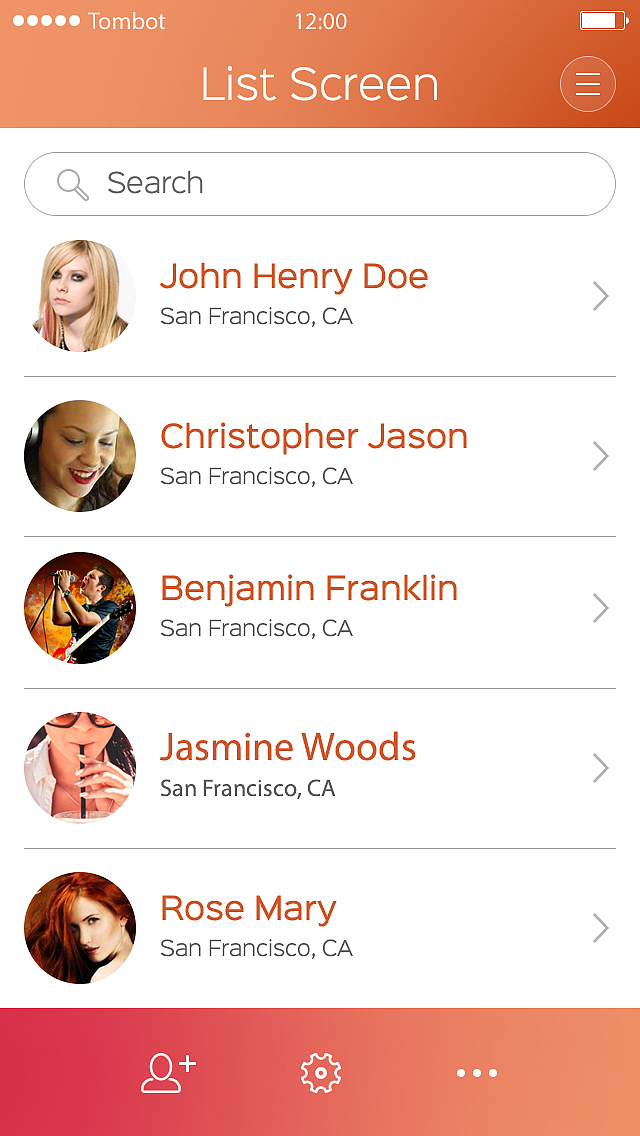View John Henry Doe's profile photo
The image size is (640, 1136).
(x=80, y=296)
